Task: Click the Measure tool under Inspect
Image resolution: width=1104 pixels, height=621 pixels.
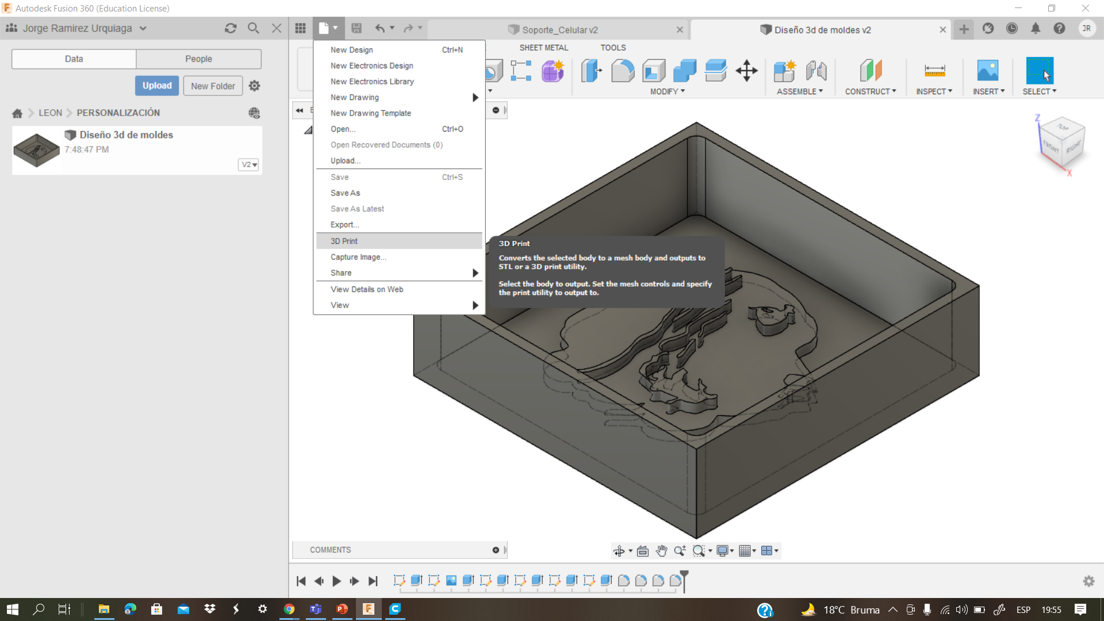Action: (934, 70)
